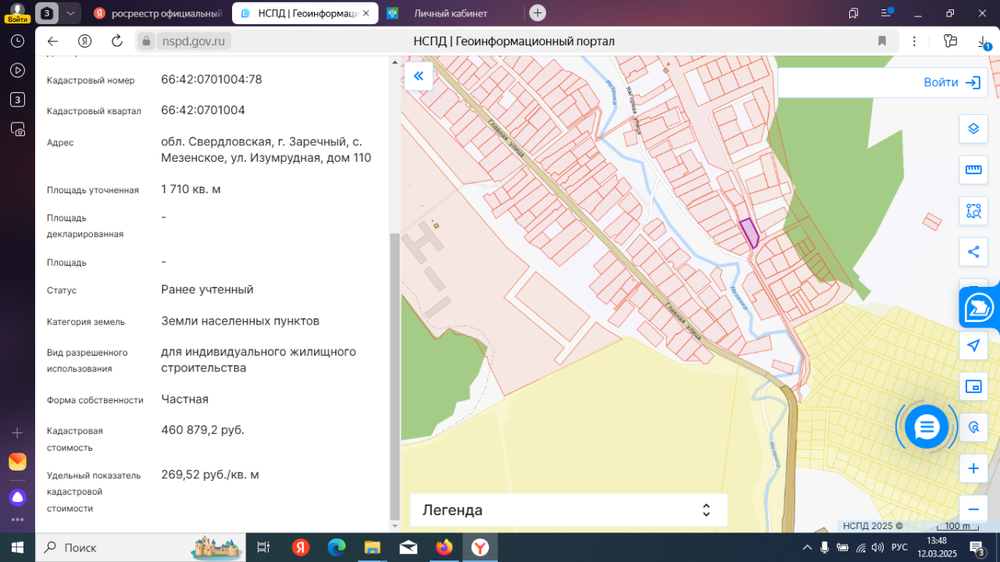Click the highlighted purple parcel on map
Image resolution: width=1000 pixels, height=562 pixels.
749,232
